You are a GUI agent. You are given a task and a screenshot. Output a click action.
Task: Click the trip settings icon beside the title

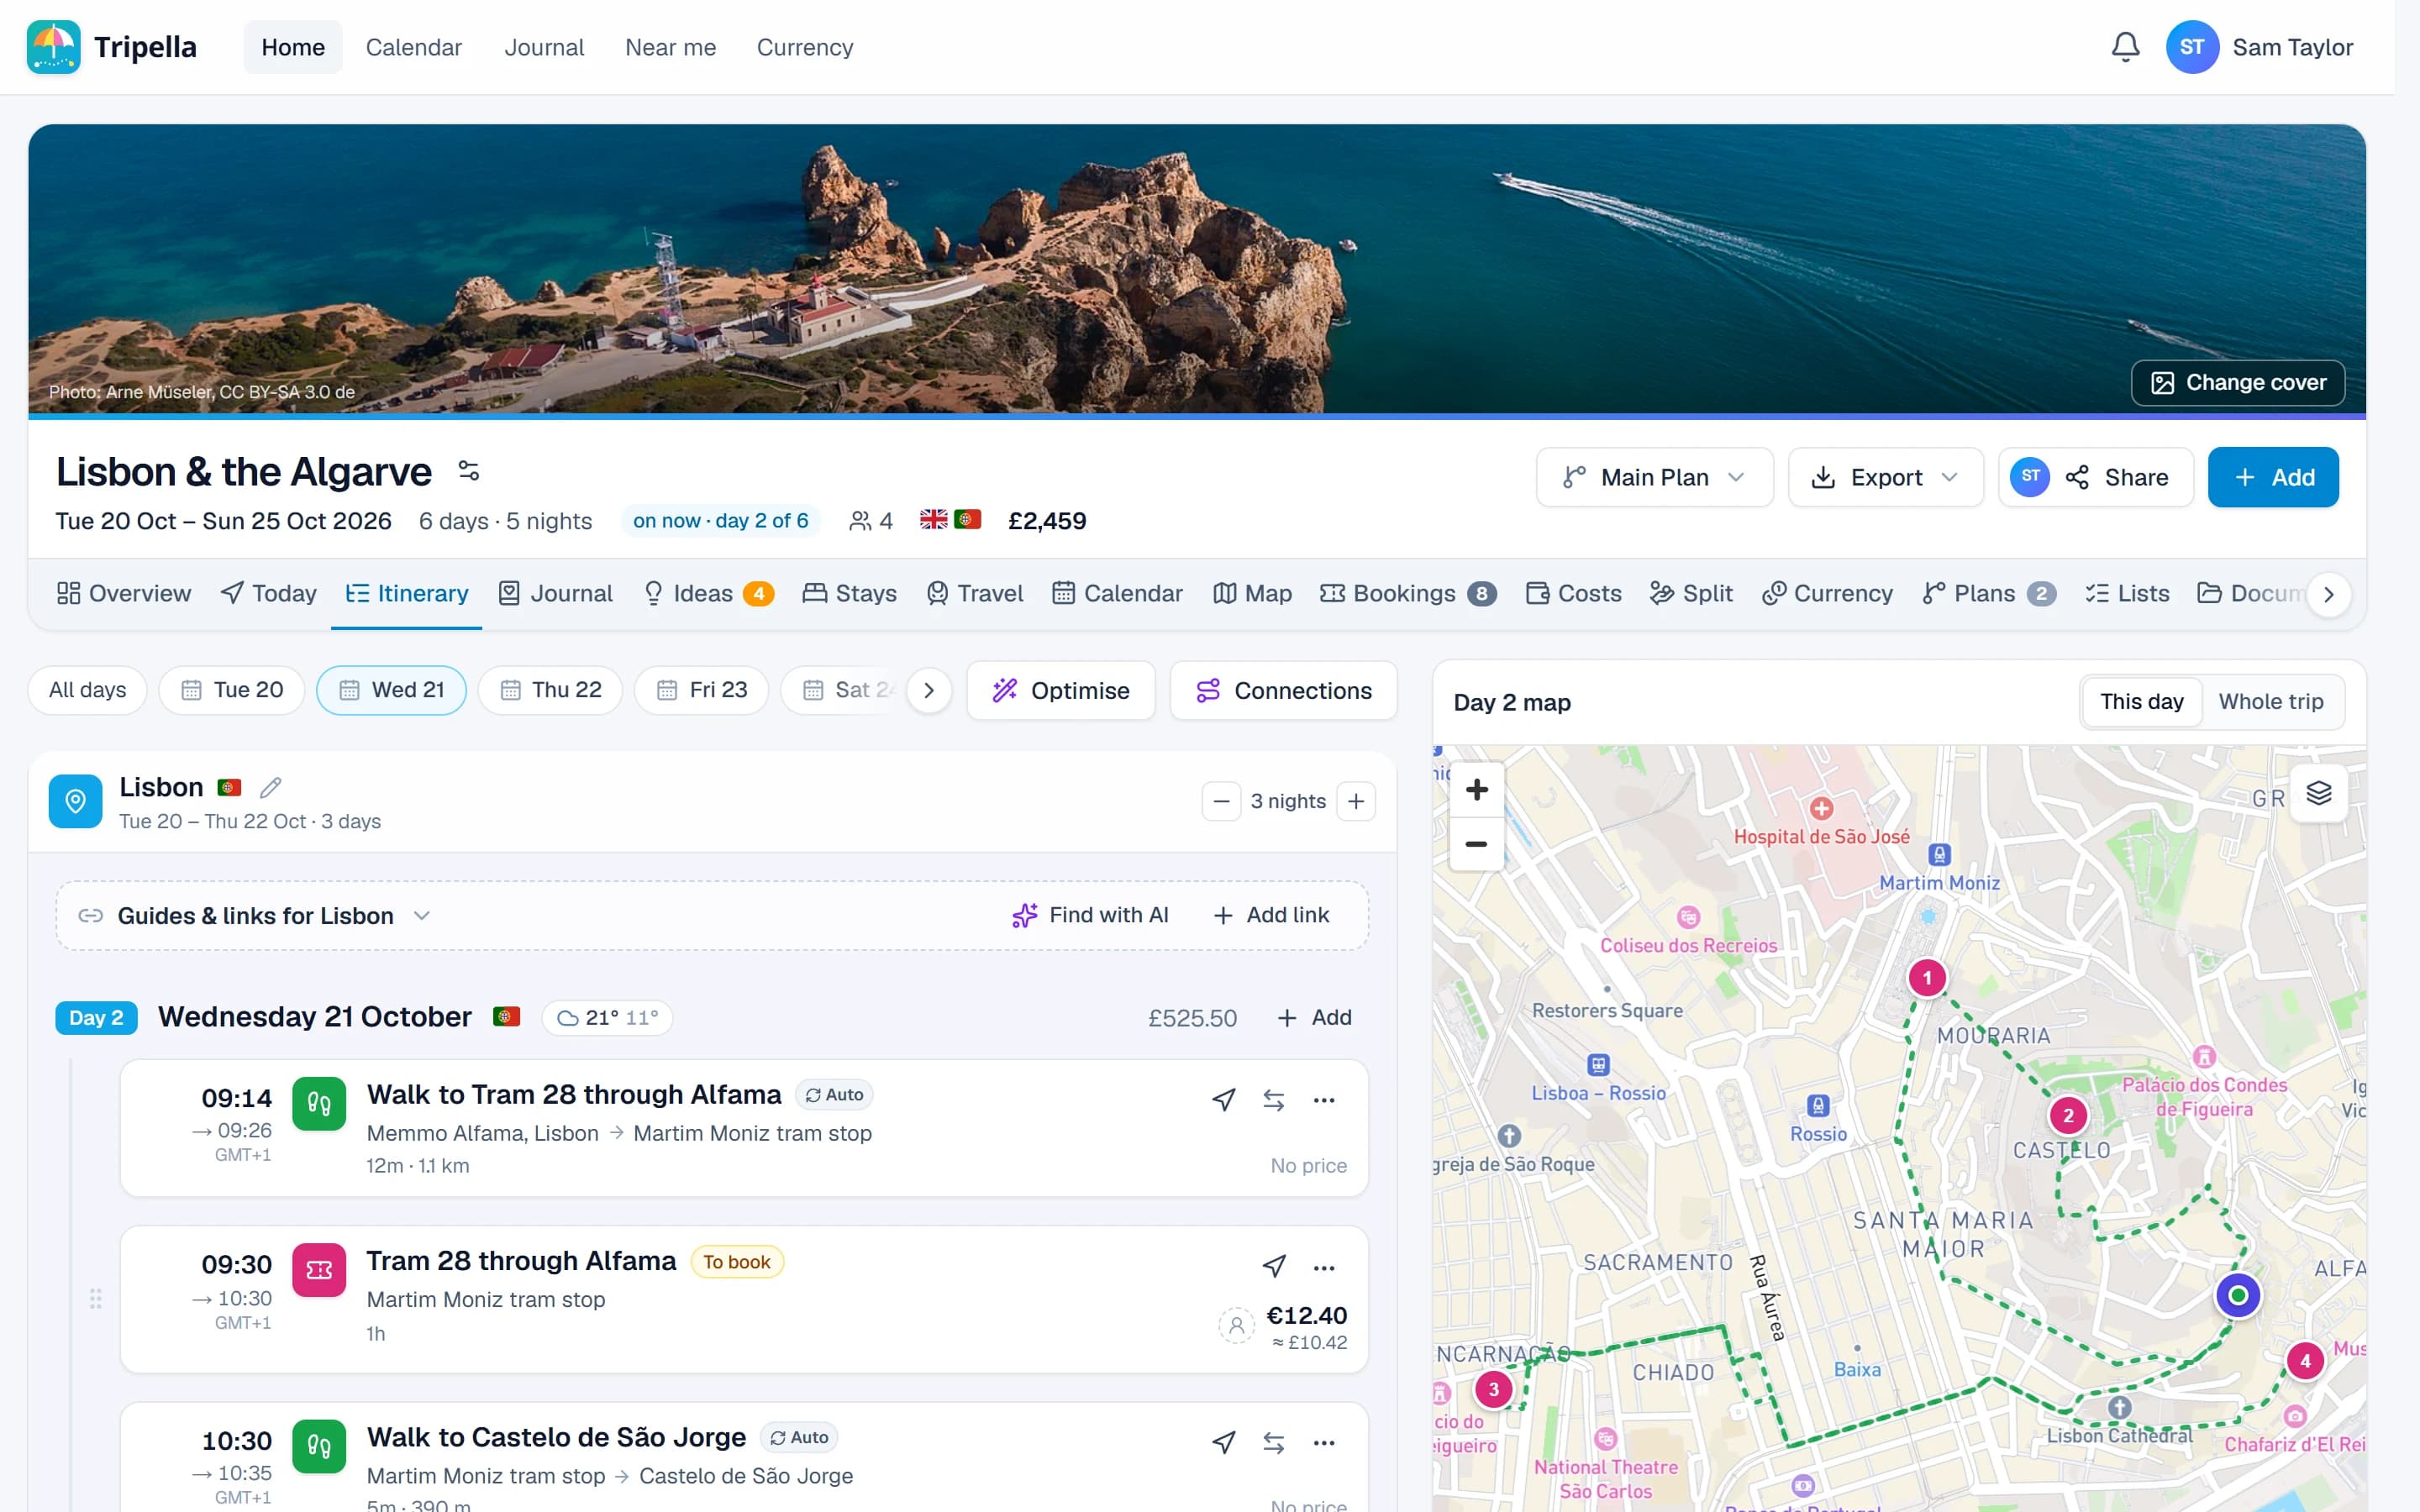[468, 470]
